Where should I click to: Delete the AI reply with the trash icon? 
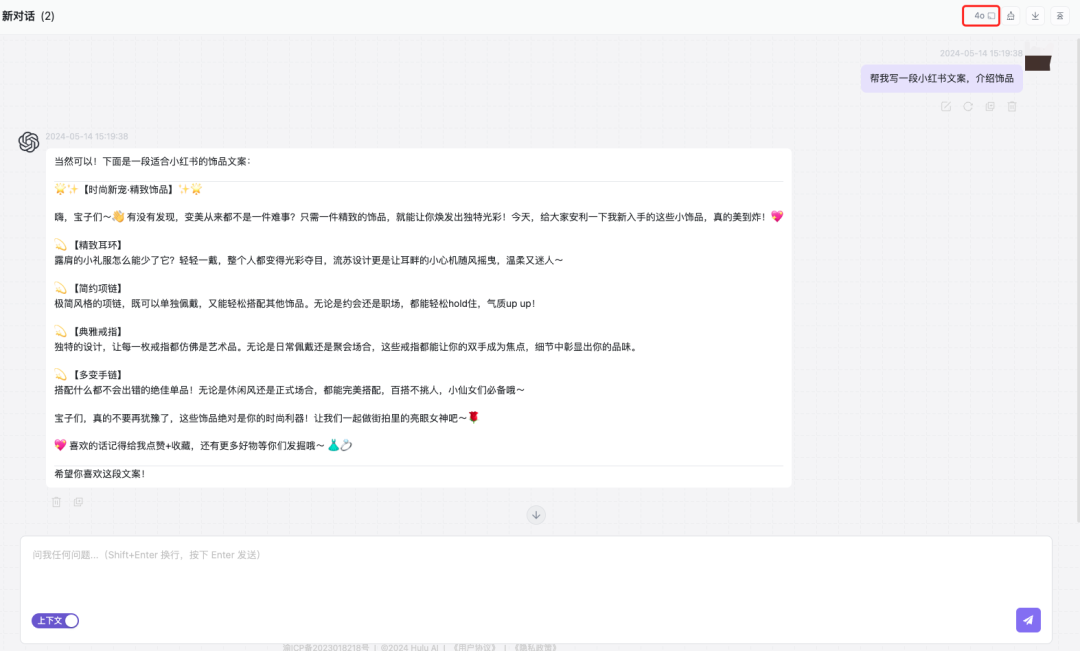click(56, 502)
